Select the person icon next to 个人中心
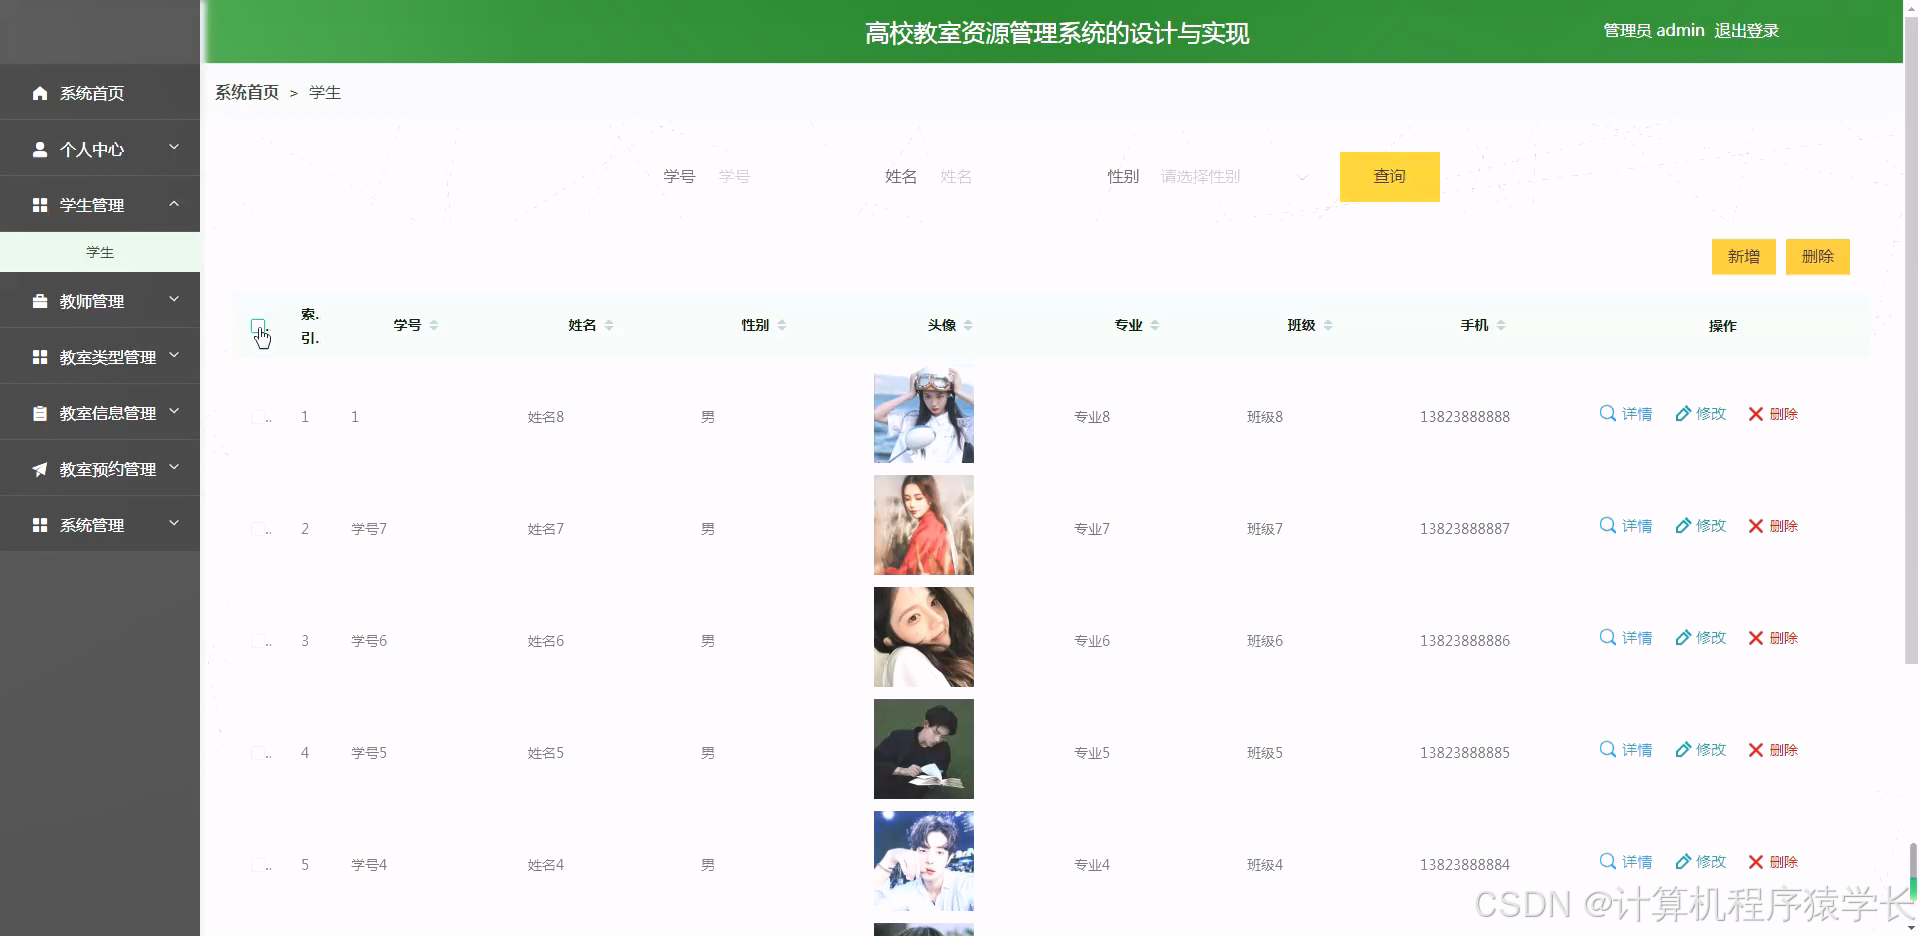The image size is (1920, 936). coord(40,149)
